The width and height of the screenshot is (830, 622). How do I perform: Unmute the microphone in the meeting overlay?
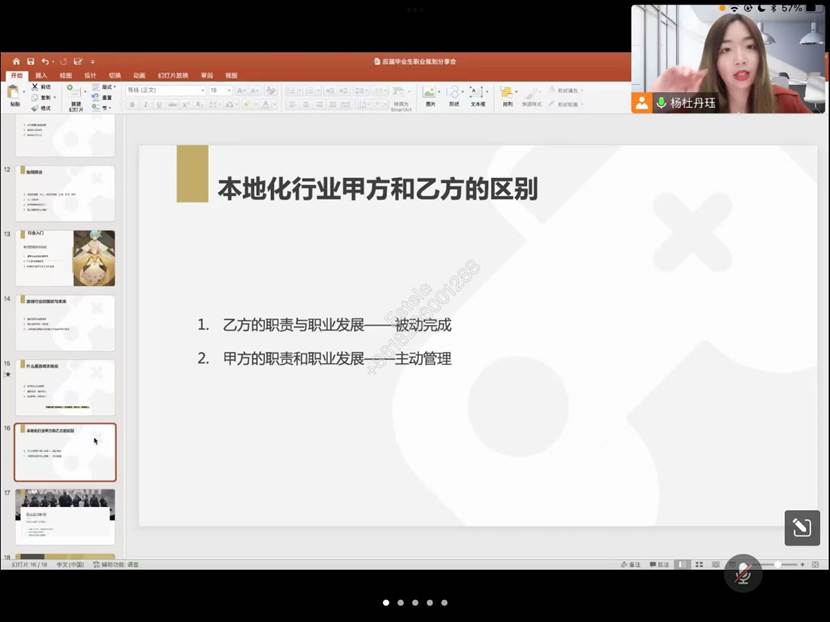[743, 573]
